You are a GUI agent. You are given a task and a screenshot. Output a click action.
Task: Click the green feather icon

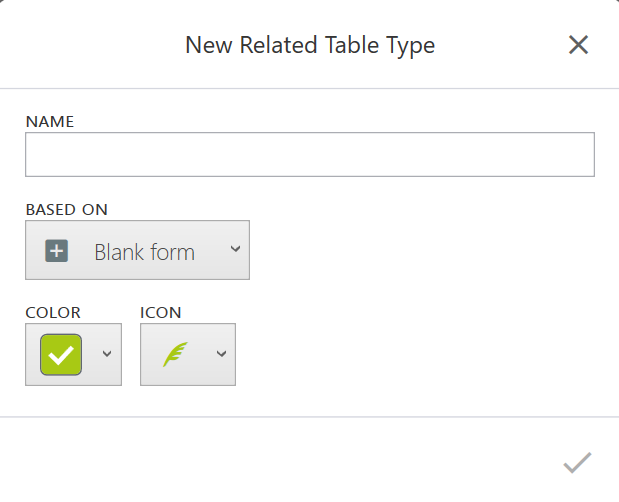click(175, 355)
